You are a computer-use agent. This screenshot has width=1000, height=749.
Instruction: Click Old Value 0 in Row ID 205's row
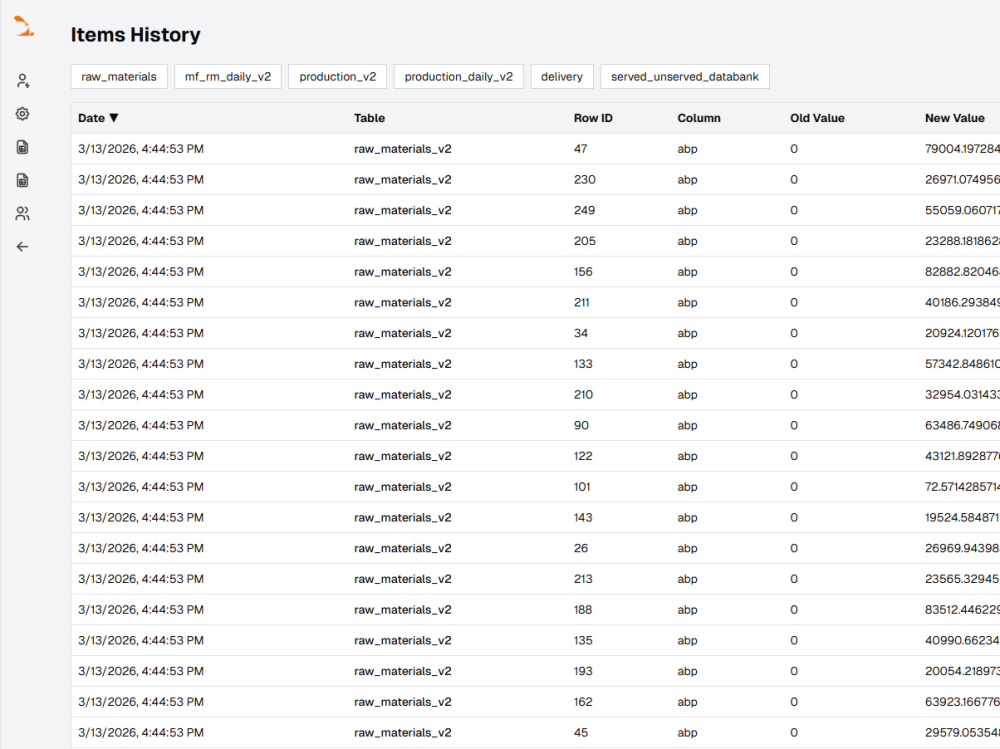pos(793,241)
